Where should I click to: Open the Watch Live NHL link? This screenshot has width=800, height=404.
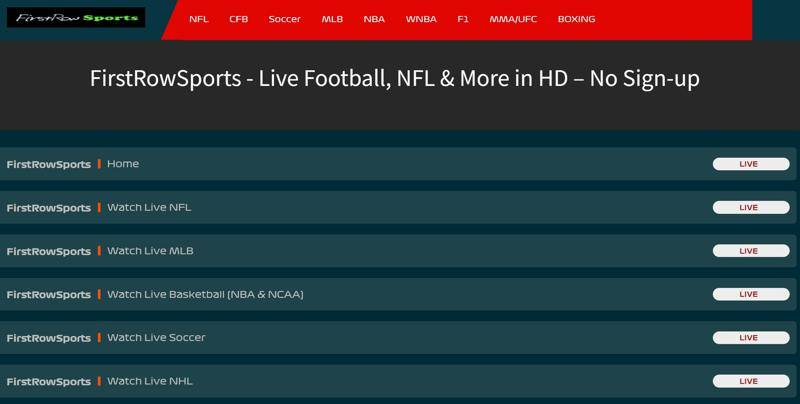[149, 381]
